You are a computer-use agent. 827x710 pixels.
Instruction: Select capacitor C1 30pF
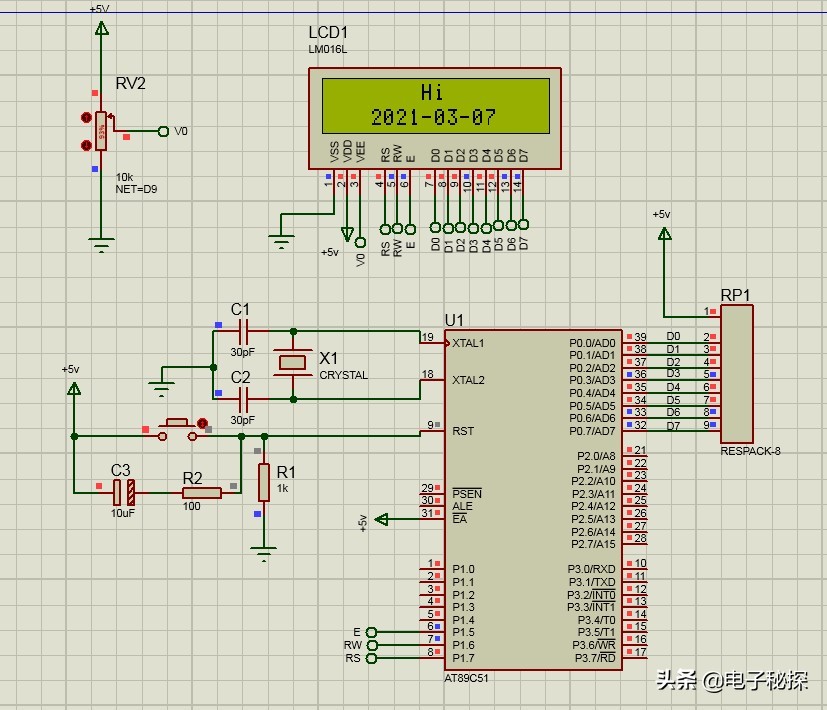[242, 330]
